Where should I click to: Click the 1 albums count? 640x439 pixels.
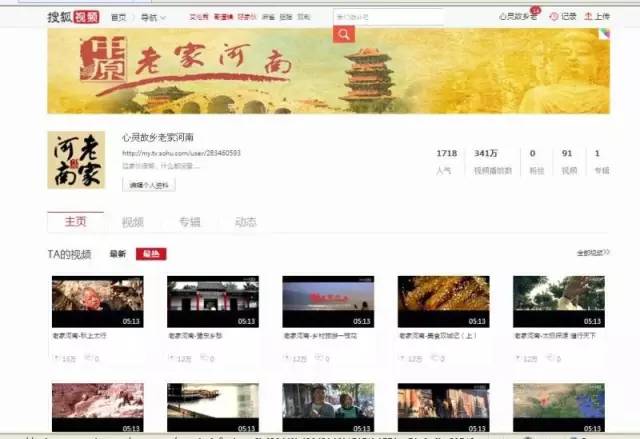[597, 153]
